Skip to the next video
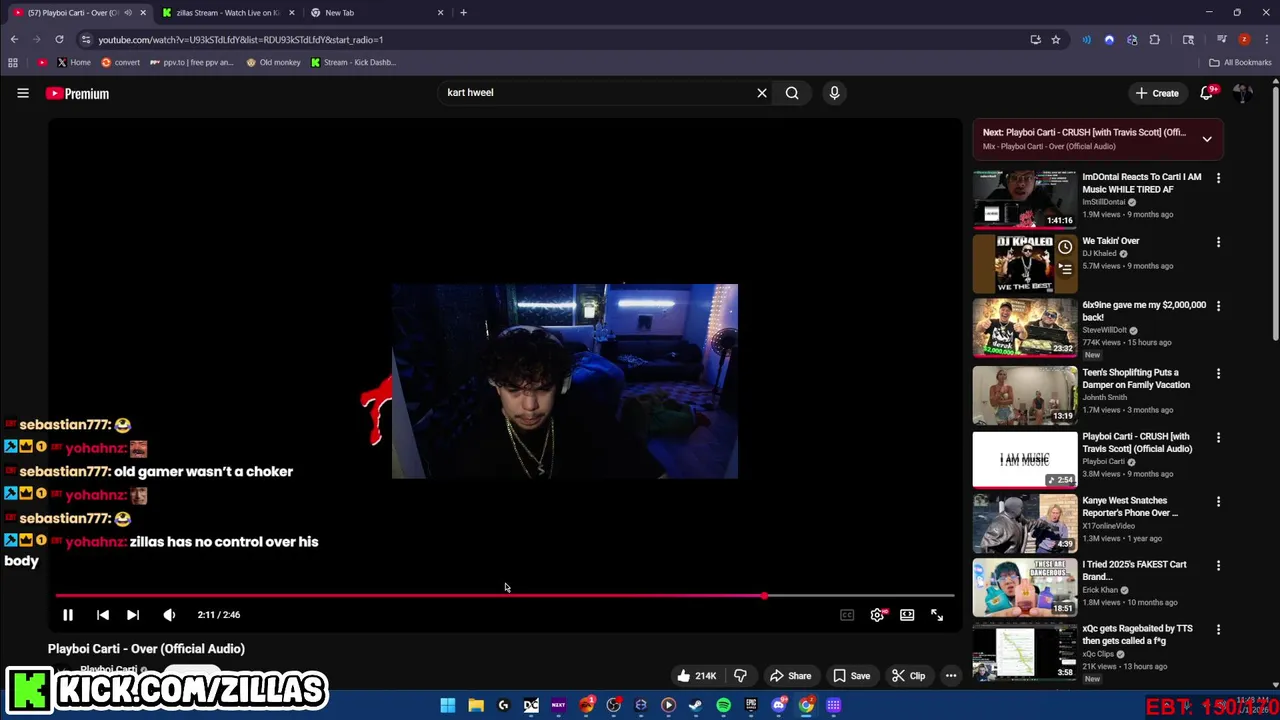 coord(133,615)
